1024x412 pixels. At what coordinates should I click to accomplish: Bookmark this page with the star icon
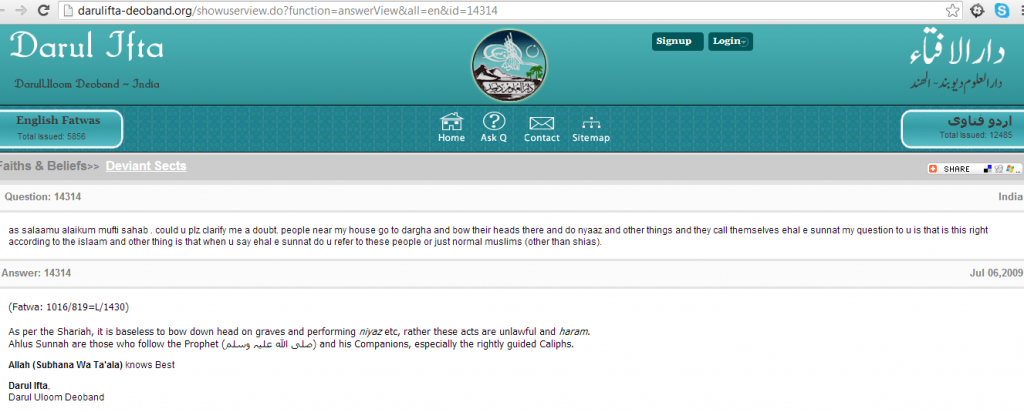click(x=953, y=10)
